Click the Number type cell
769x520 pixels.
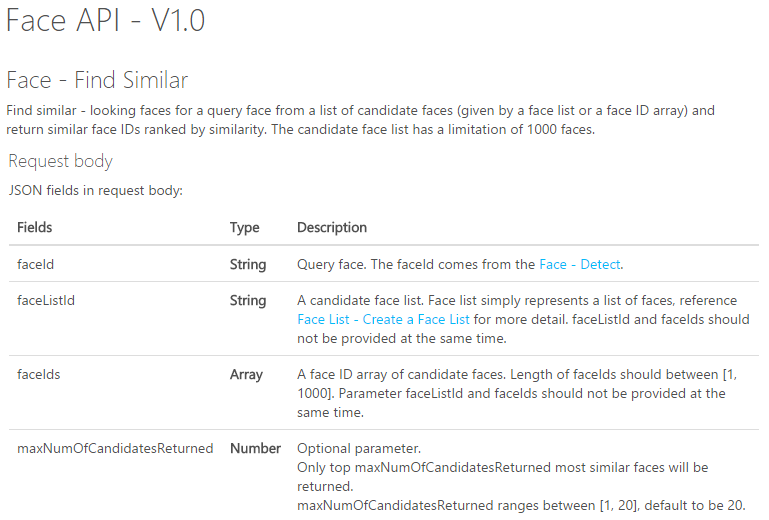click(x=256, y=448)
